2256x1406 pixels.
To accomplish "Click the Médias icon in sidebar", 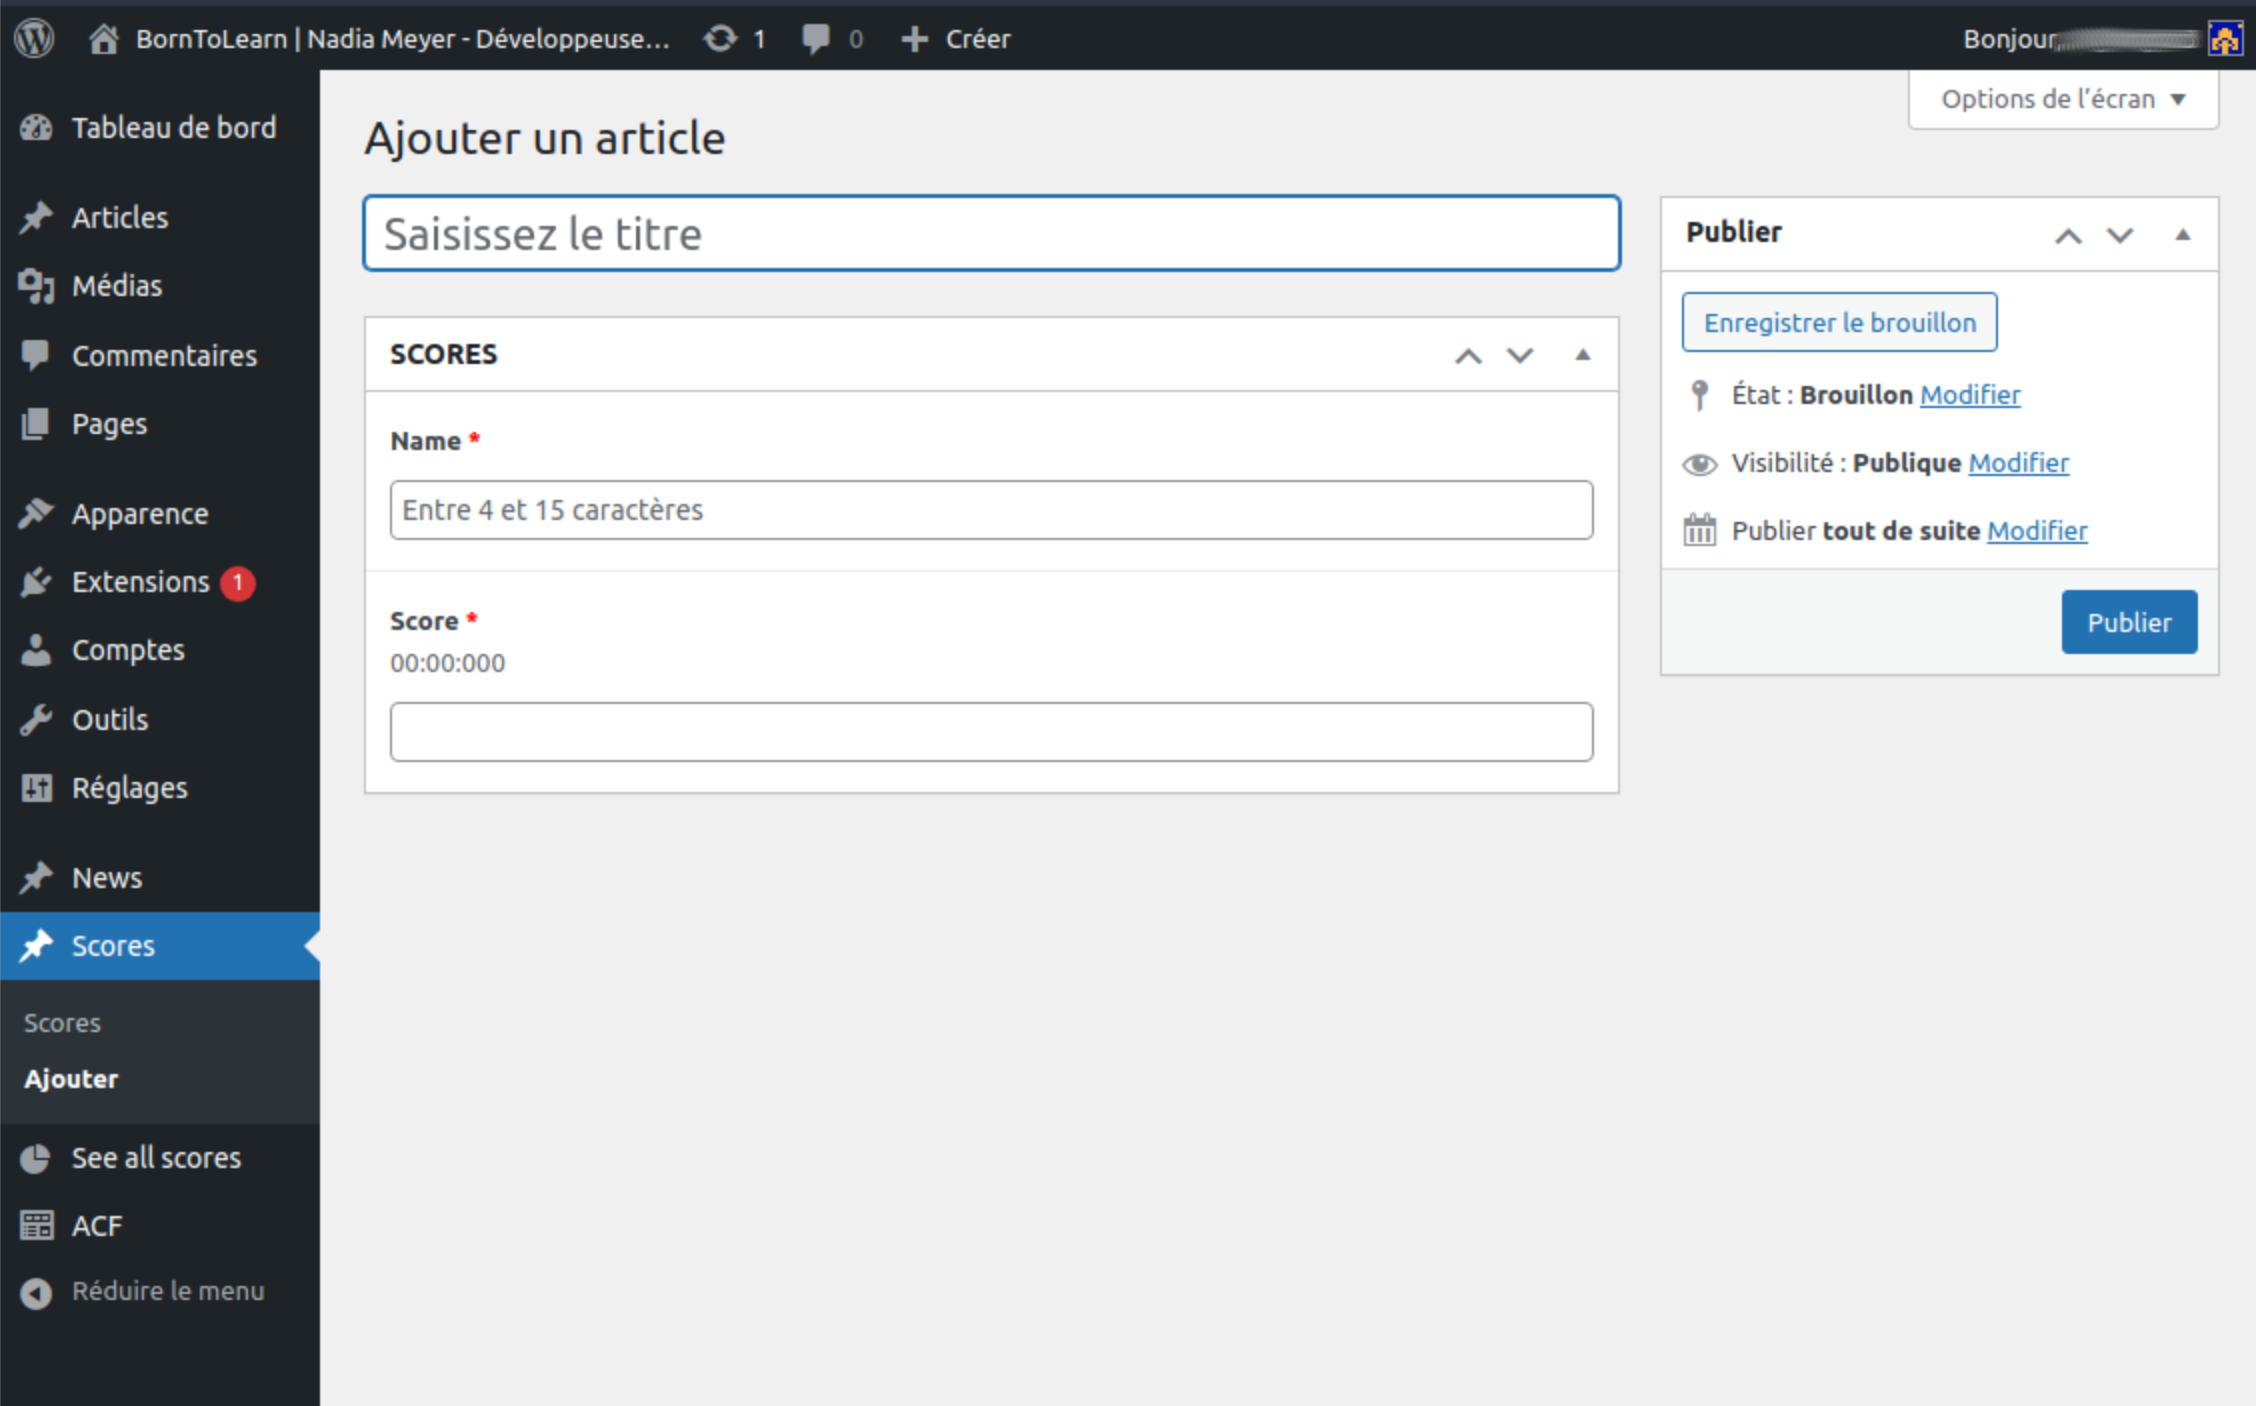I will tap(36, 286).
